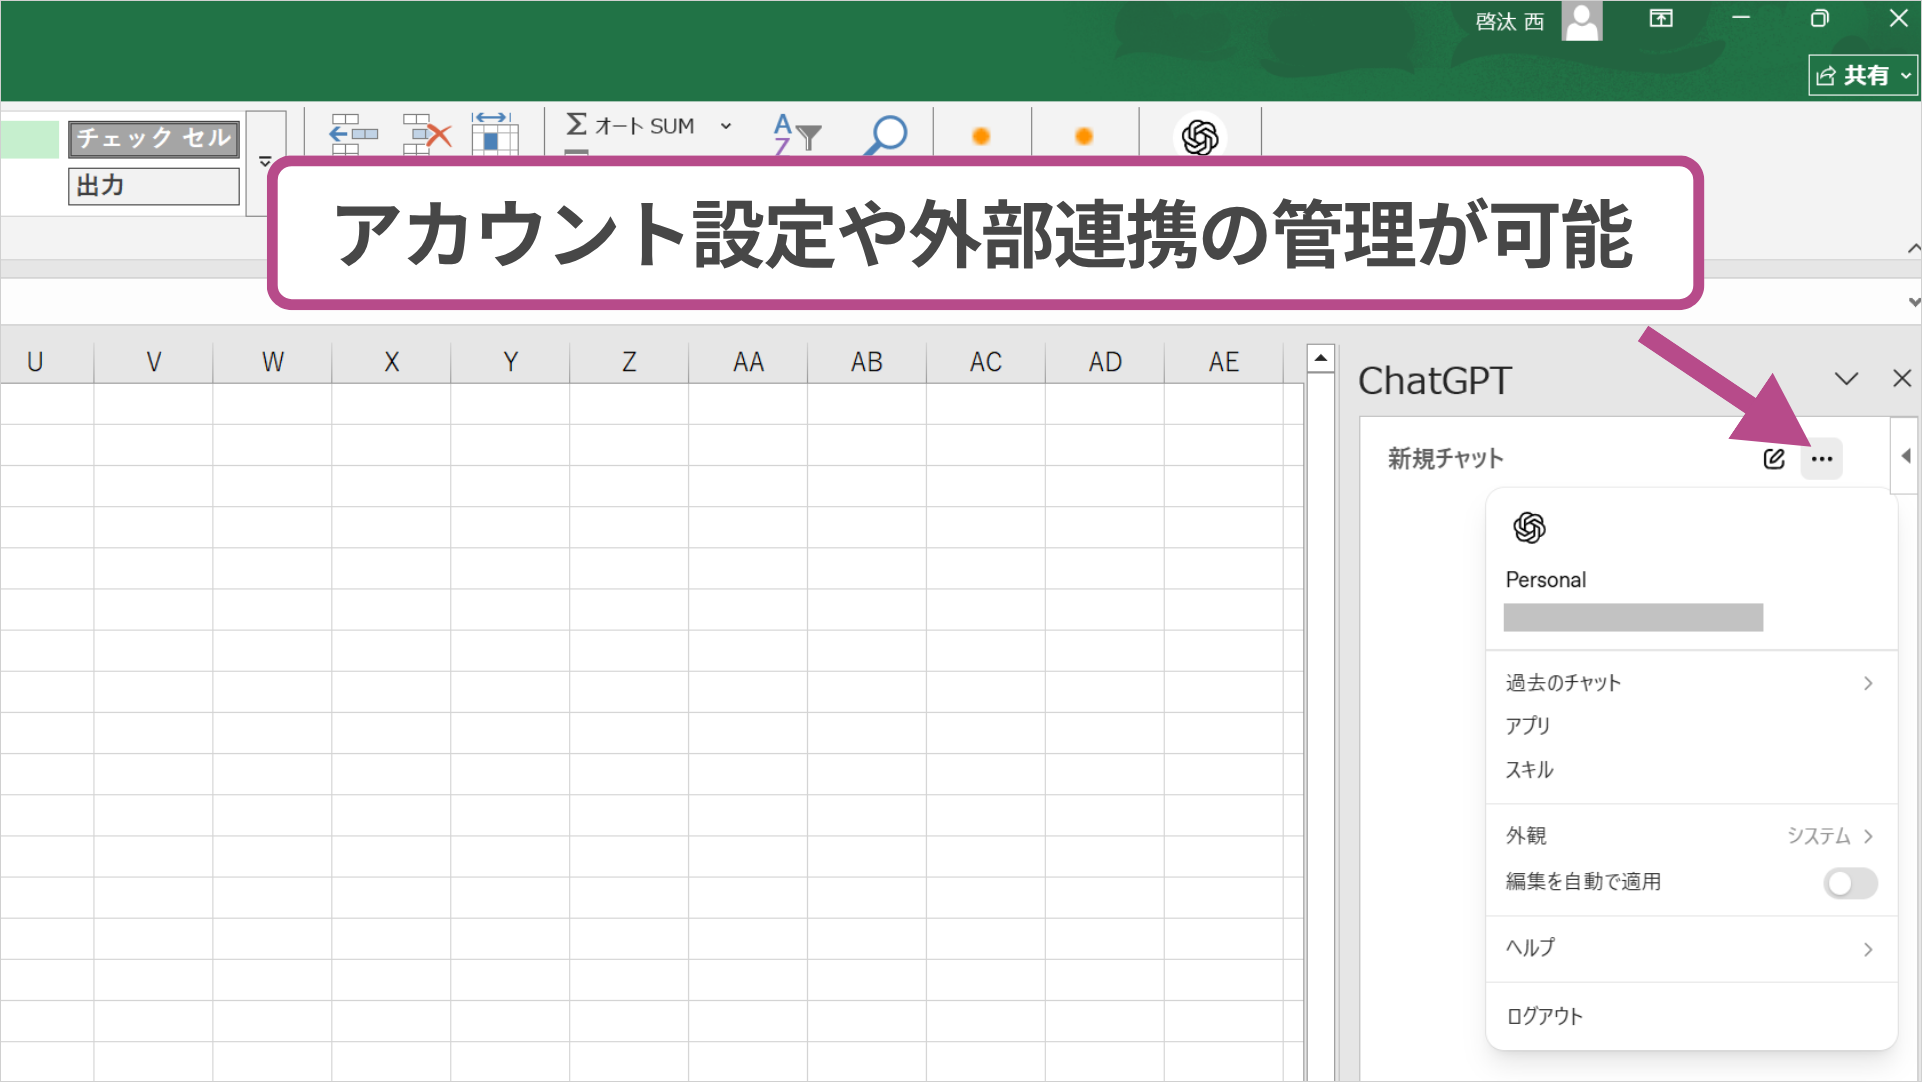Viewport: 1922px width, 1082px height.
Task: Select the 出力 cell style
Action: (x=154, y=186)
